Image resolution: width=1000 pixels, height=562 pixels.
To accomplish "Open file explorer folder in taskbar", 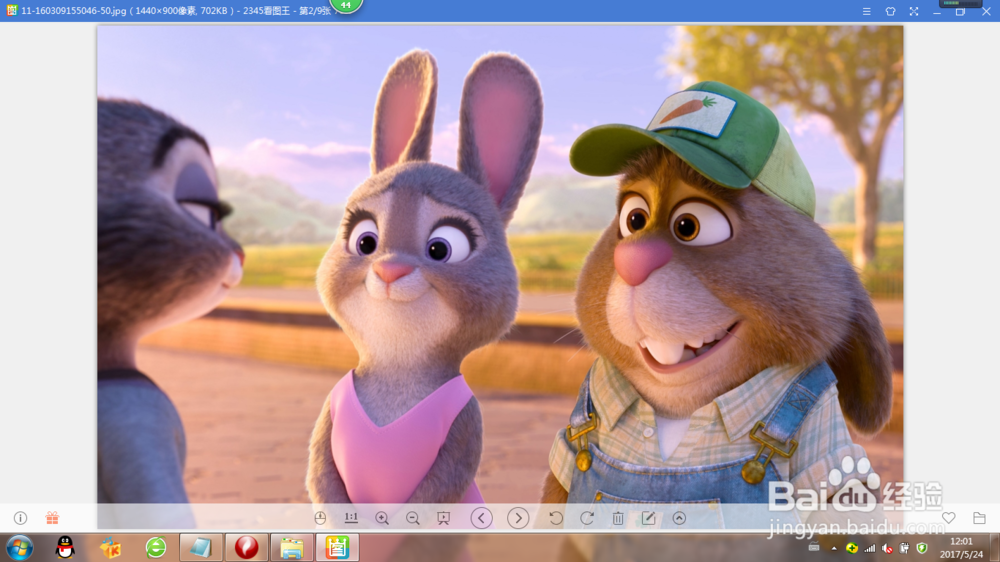I will [x=291, y=547].
